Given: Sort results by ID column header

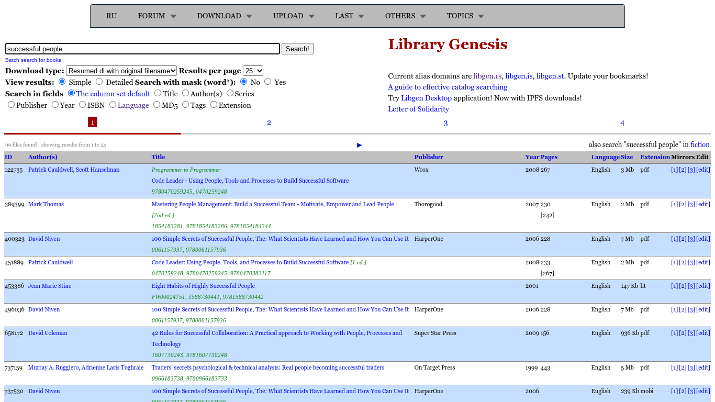Looking at the screenshot, I should (9, 157).
